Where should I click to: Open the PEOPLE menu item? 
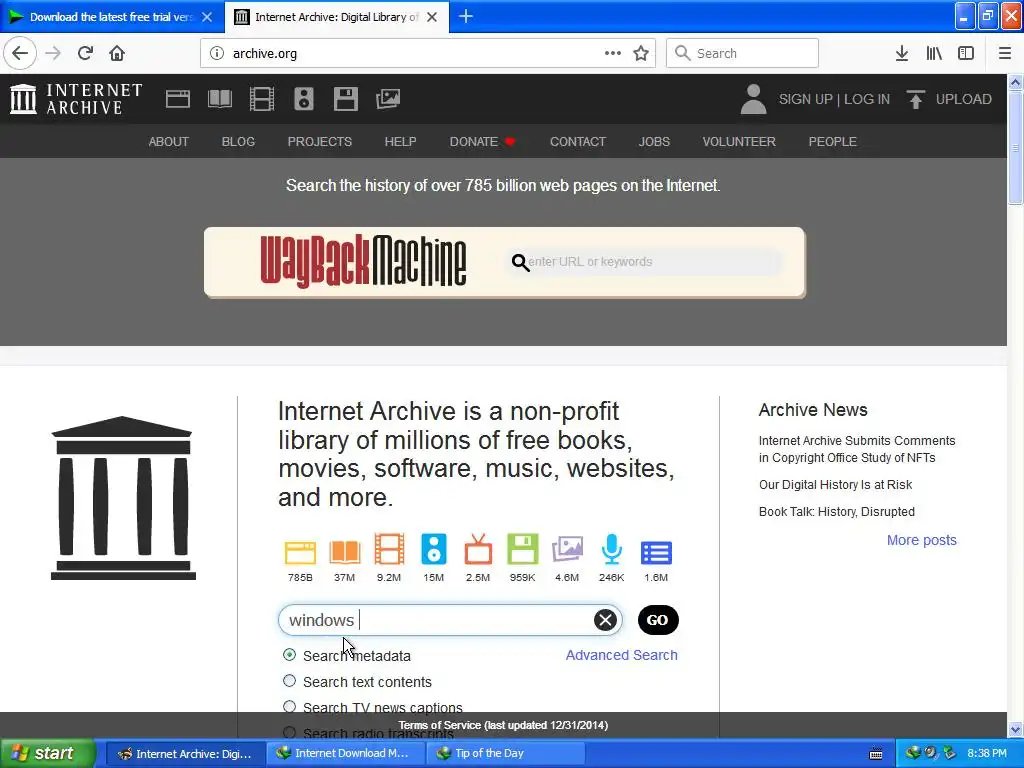[833, 142]
